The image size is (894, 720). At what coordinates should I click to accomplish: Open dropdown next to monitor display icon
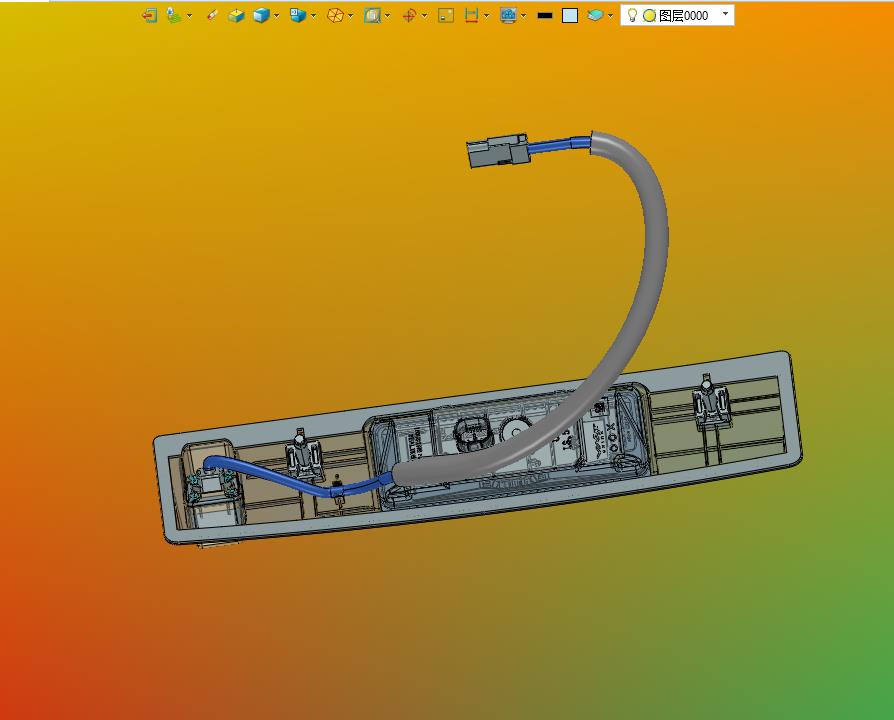pyautogui.click(x=523, y=16)
